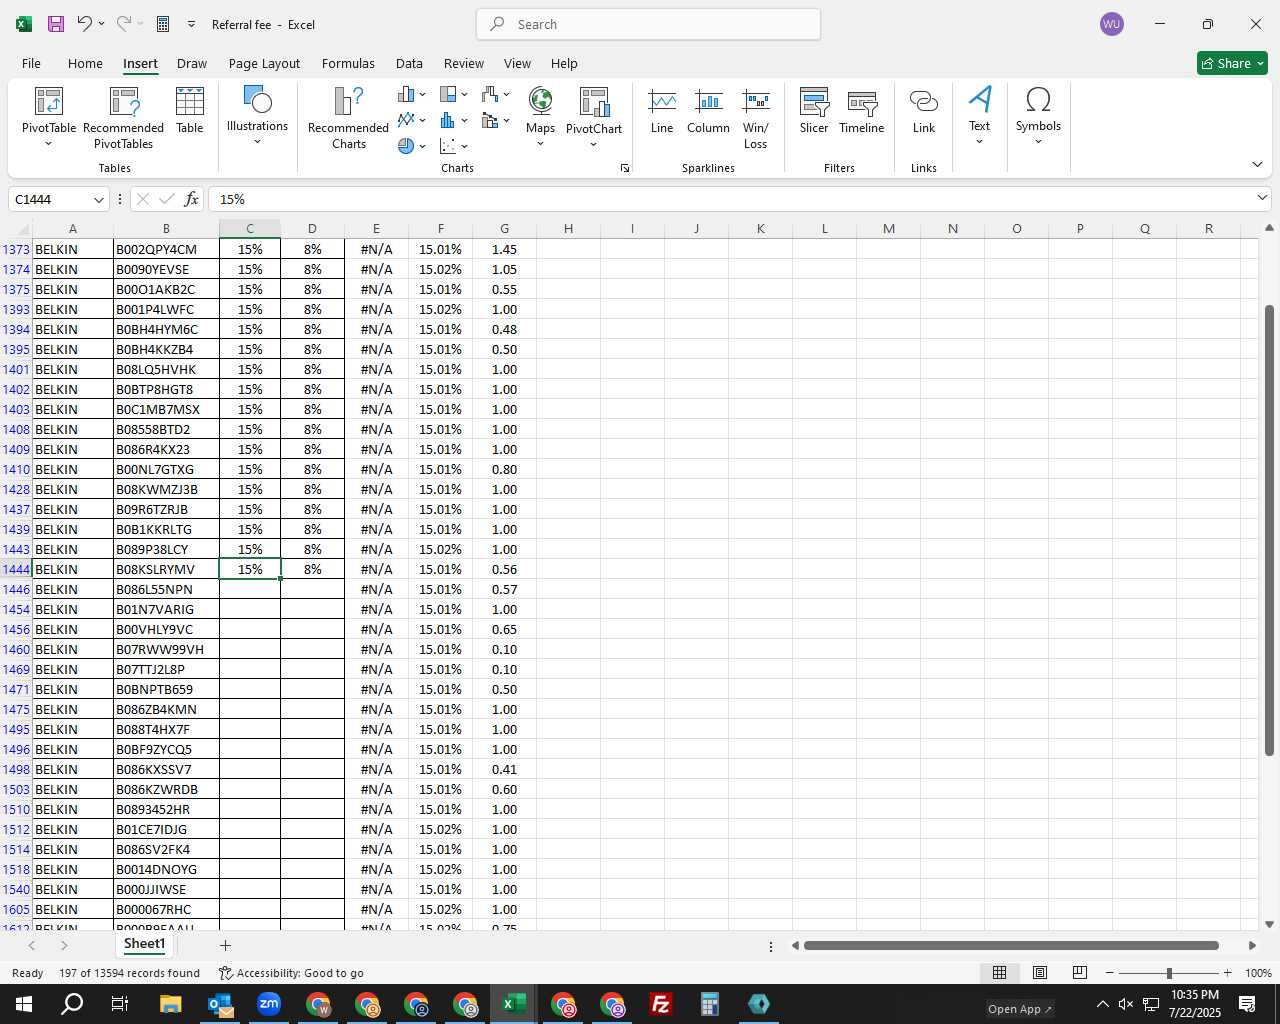Select the Sheet1 tab
This screenshot has height=1024, width=1280.
click(144, 944)
